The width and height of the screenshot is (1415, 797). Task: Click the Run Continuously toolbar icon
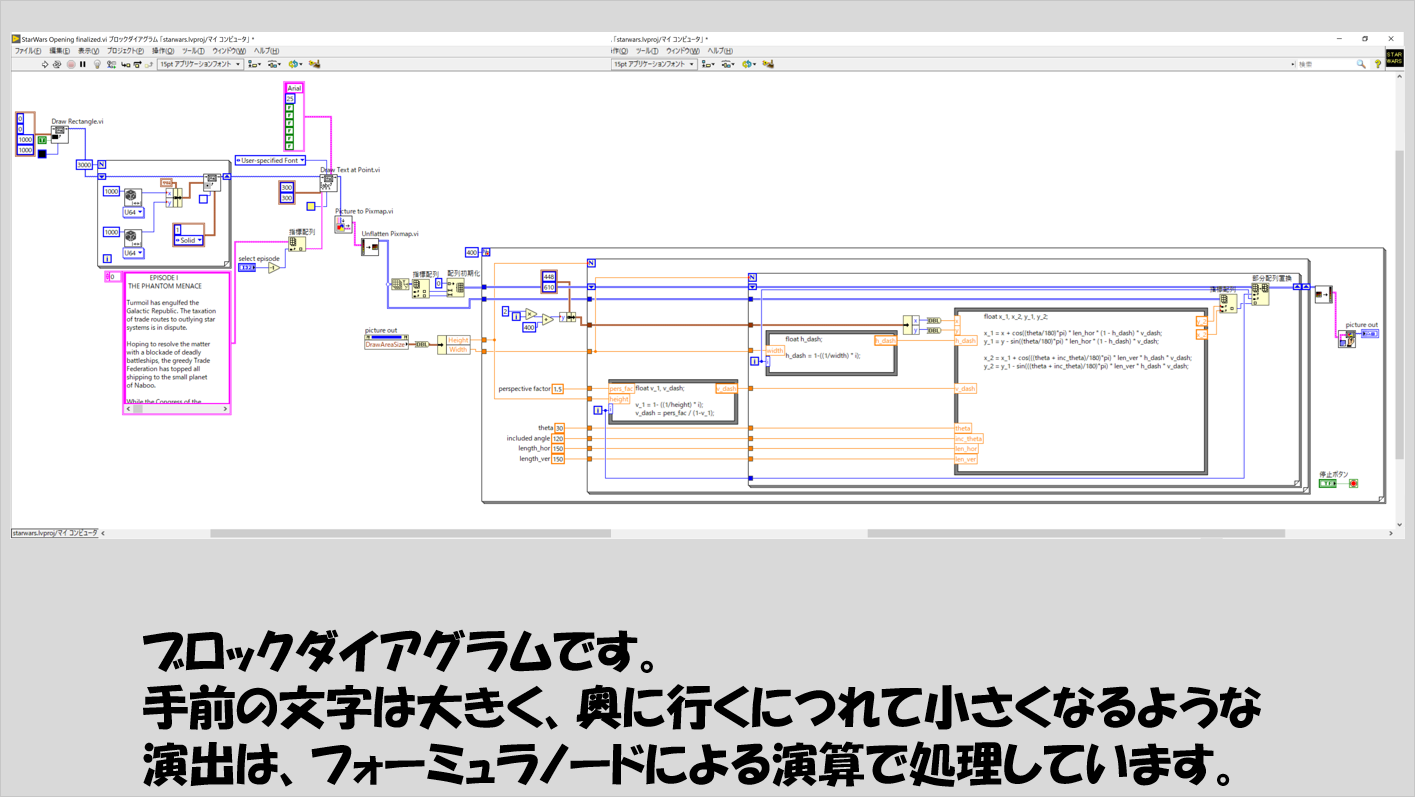click(x=58, y=64)
